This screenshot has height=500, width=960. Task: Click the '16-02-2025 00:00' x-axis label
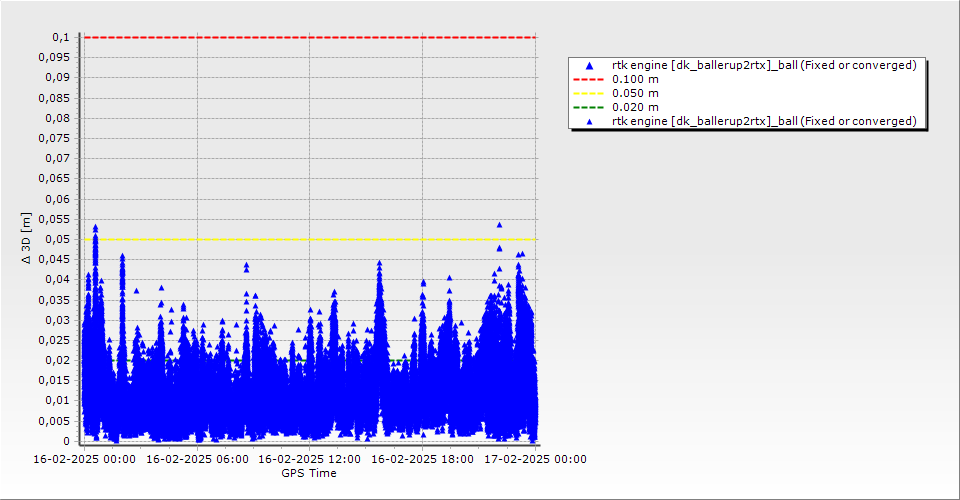[x=84, y=459]
